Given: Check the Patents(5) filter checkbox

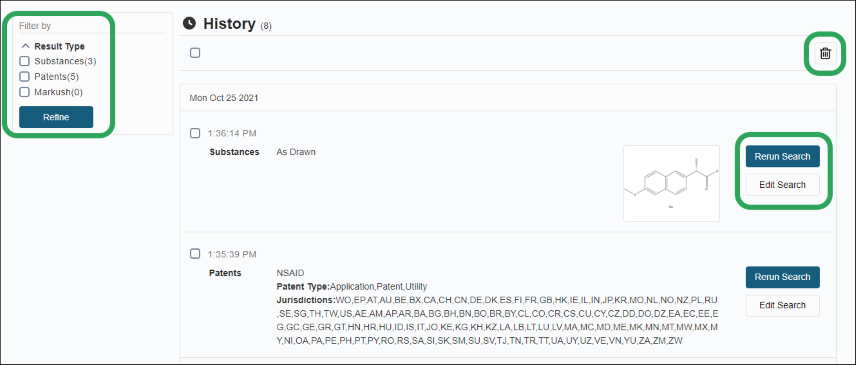Looking at the screenshot, I should pos(24,76).
